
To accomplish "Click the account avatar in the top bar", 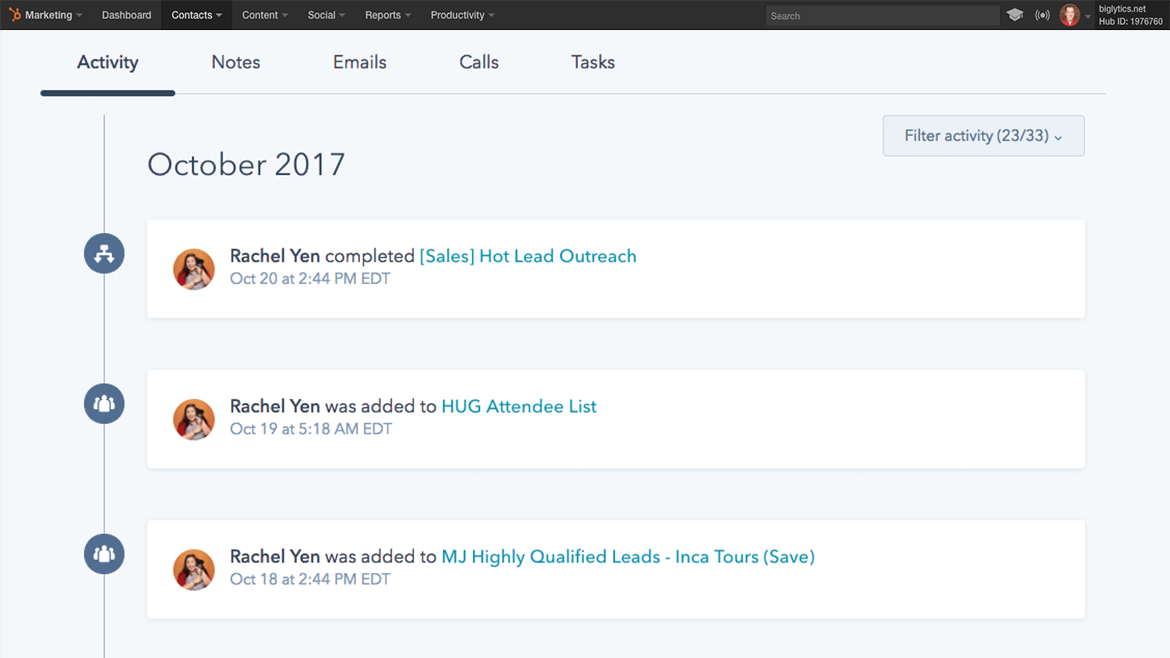I will [x=1069, y=15].
